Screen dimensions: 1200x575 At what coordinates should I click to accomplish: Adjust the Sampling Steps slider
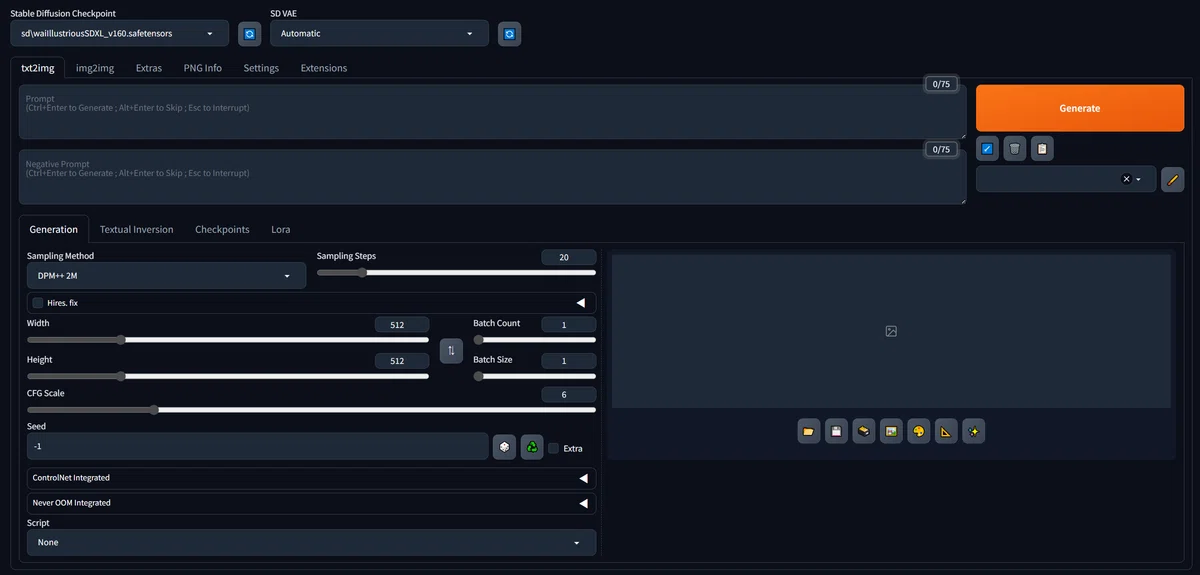click(x=456, y=273)
